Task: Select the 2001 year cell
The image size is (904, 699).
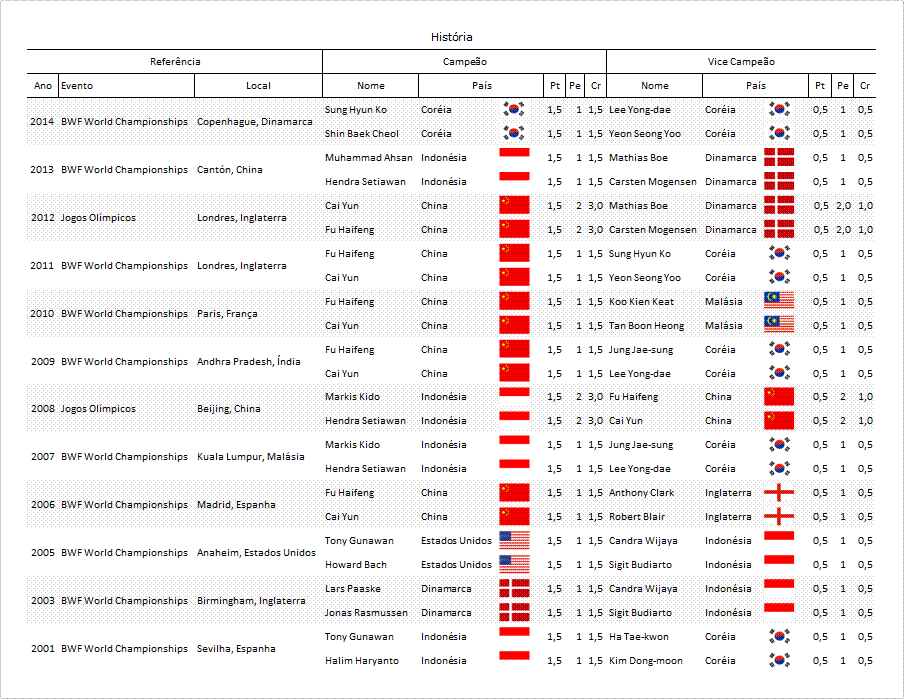Action: pyautogui.click(x=42, y=648)
